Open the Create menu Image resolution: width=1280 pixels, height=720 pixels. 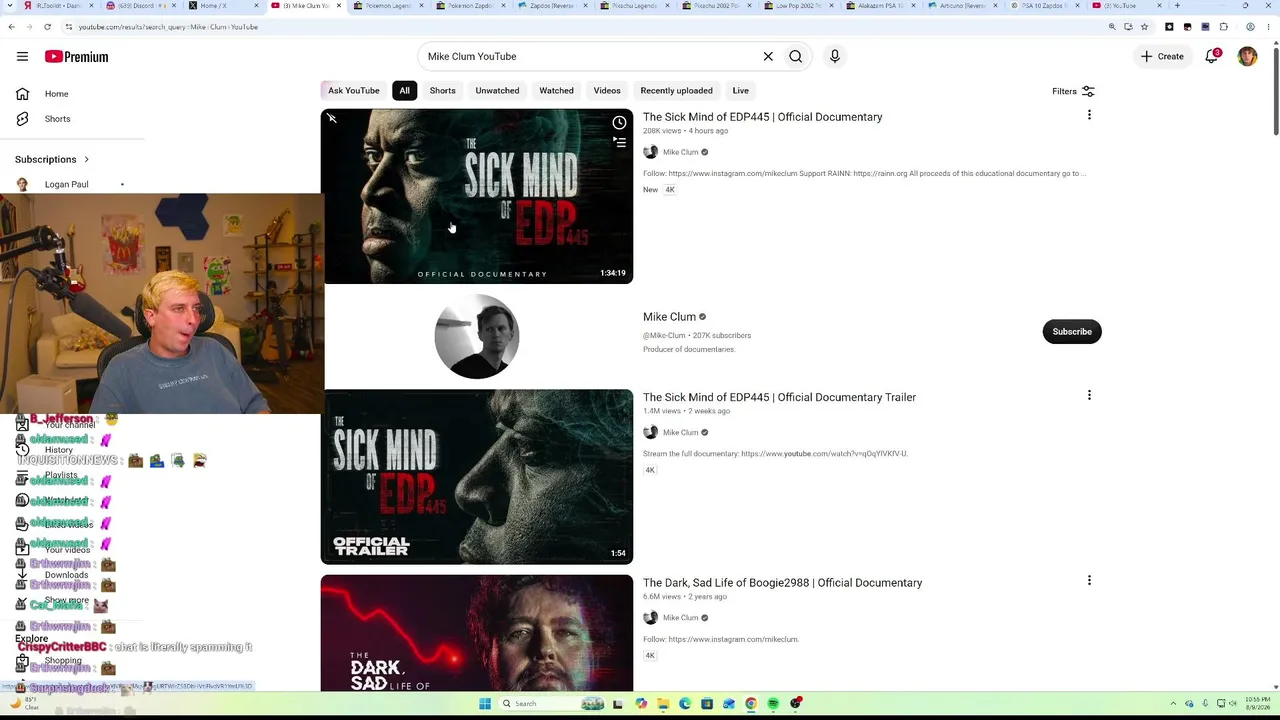(x=1162, y=57)
